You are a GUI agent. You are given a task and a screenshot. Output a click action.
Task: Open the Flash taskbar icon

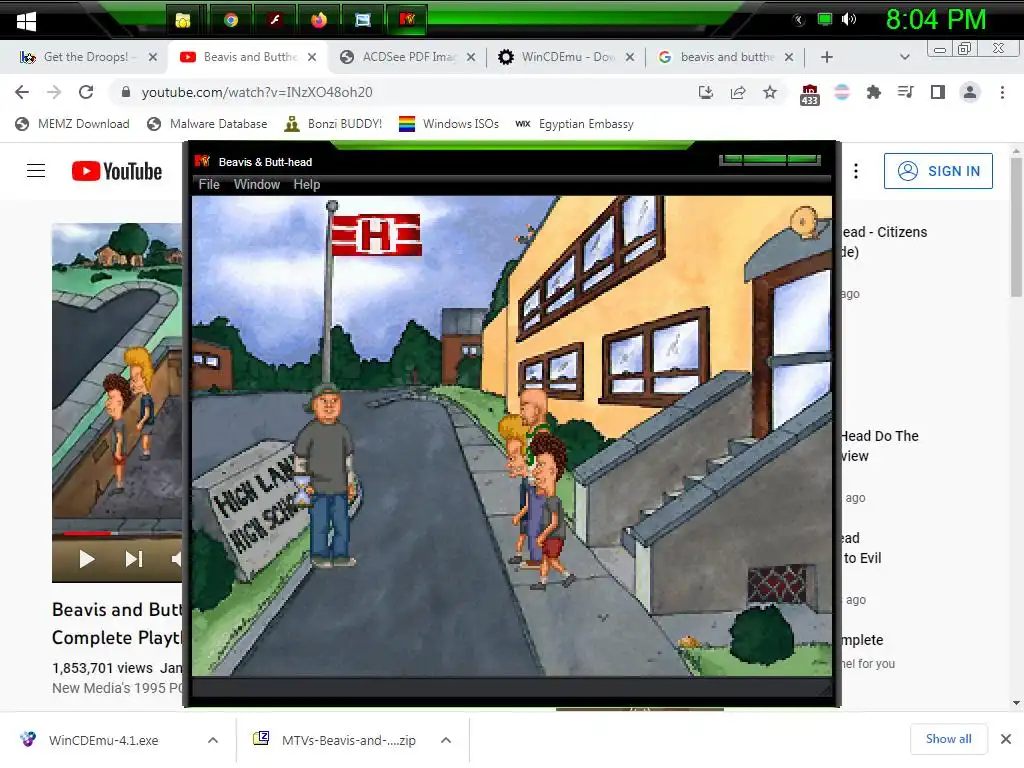275,20
